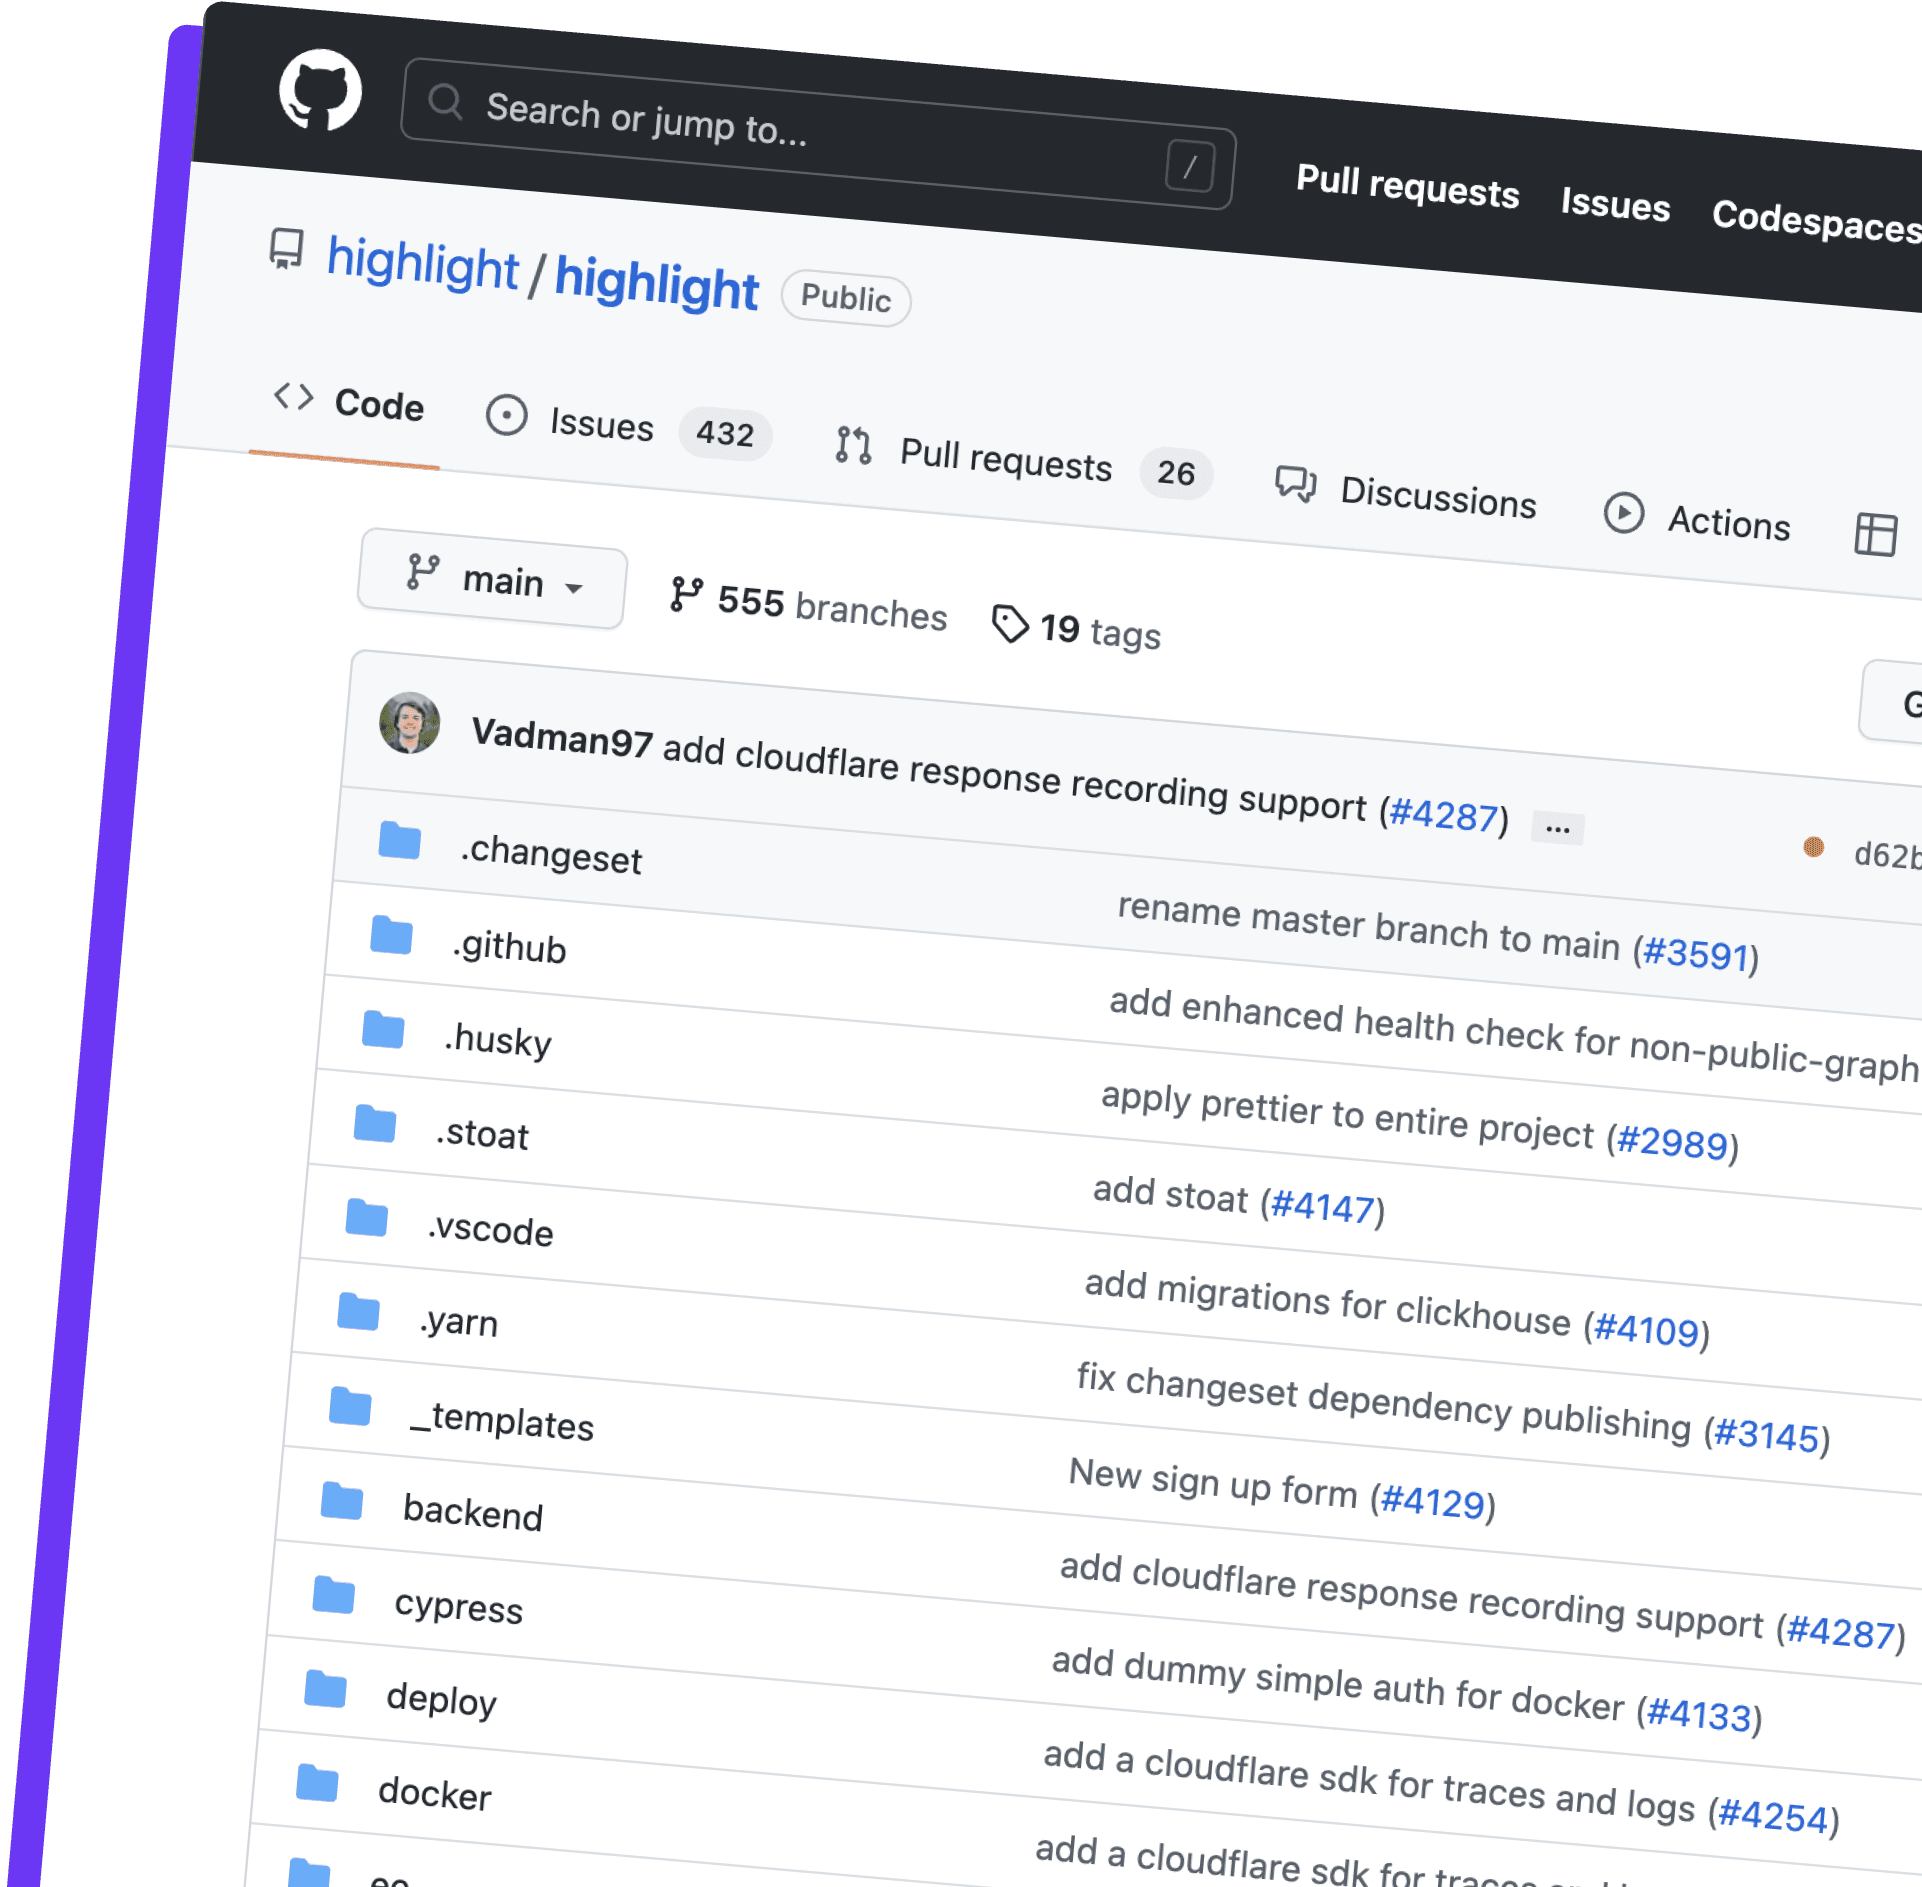Open the .changeset folder
Viewport: 1922px width, 1887px height.
pyautogui.click(x=551, y=856)
